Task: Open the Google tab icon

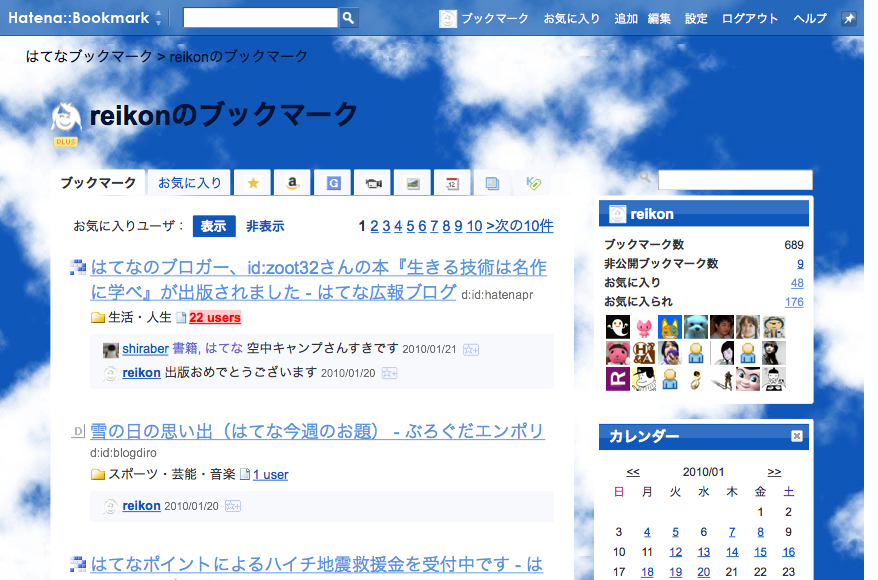Action: pyautogui.click(x=333, y=183)
